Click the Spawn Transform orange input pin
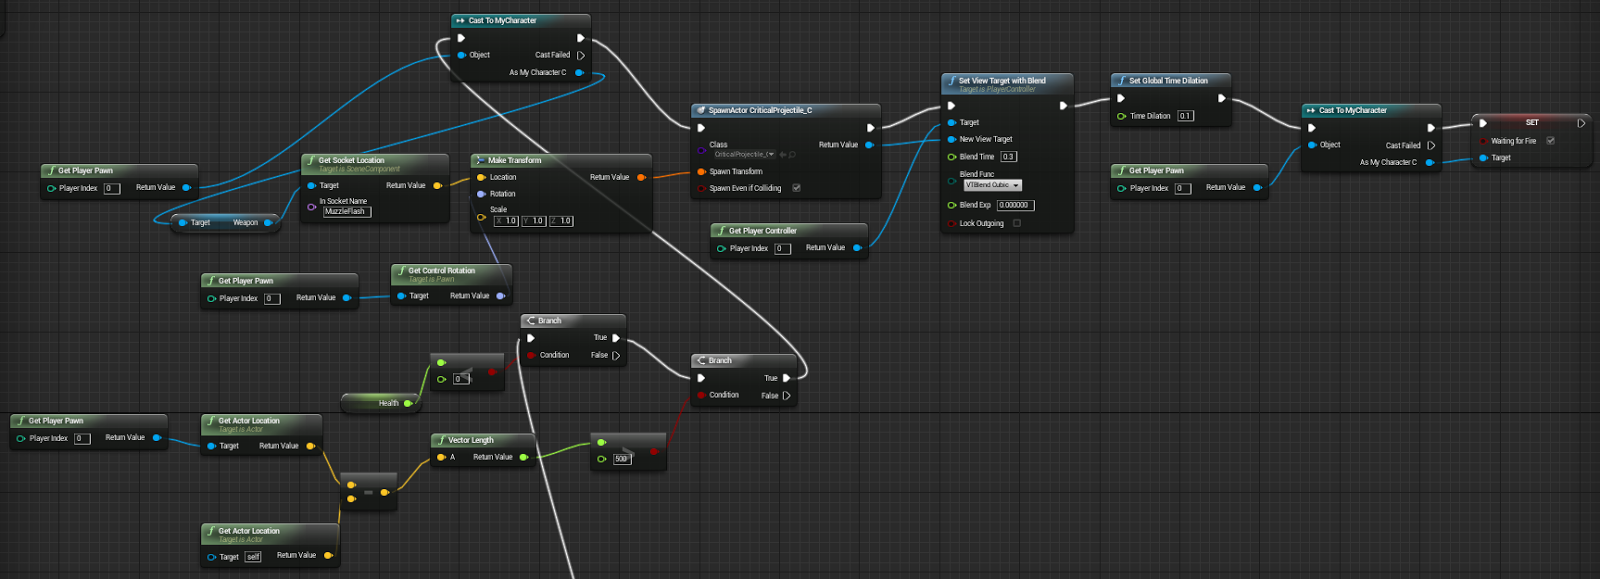The image size is (1600, 579). click(702, 171)
